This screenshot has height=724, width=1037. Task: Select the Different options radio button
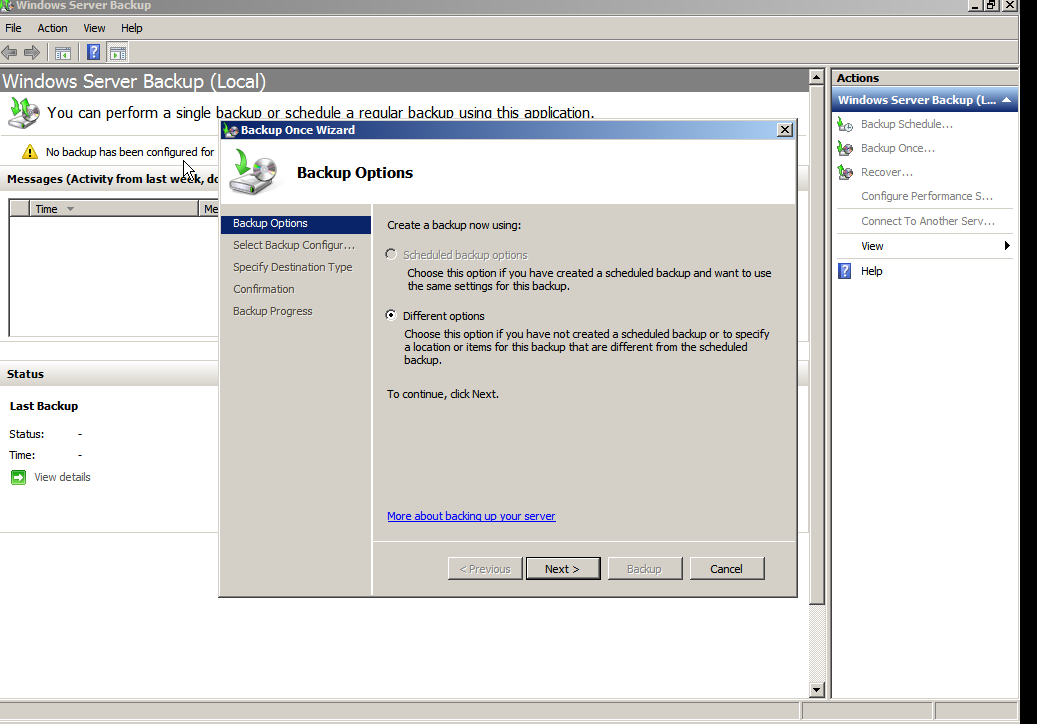(x=391, y=315)
